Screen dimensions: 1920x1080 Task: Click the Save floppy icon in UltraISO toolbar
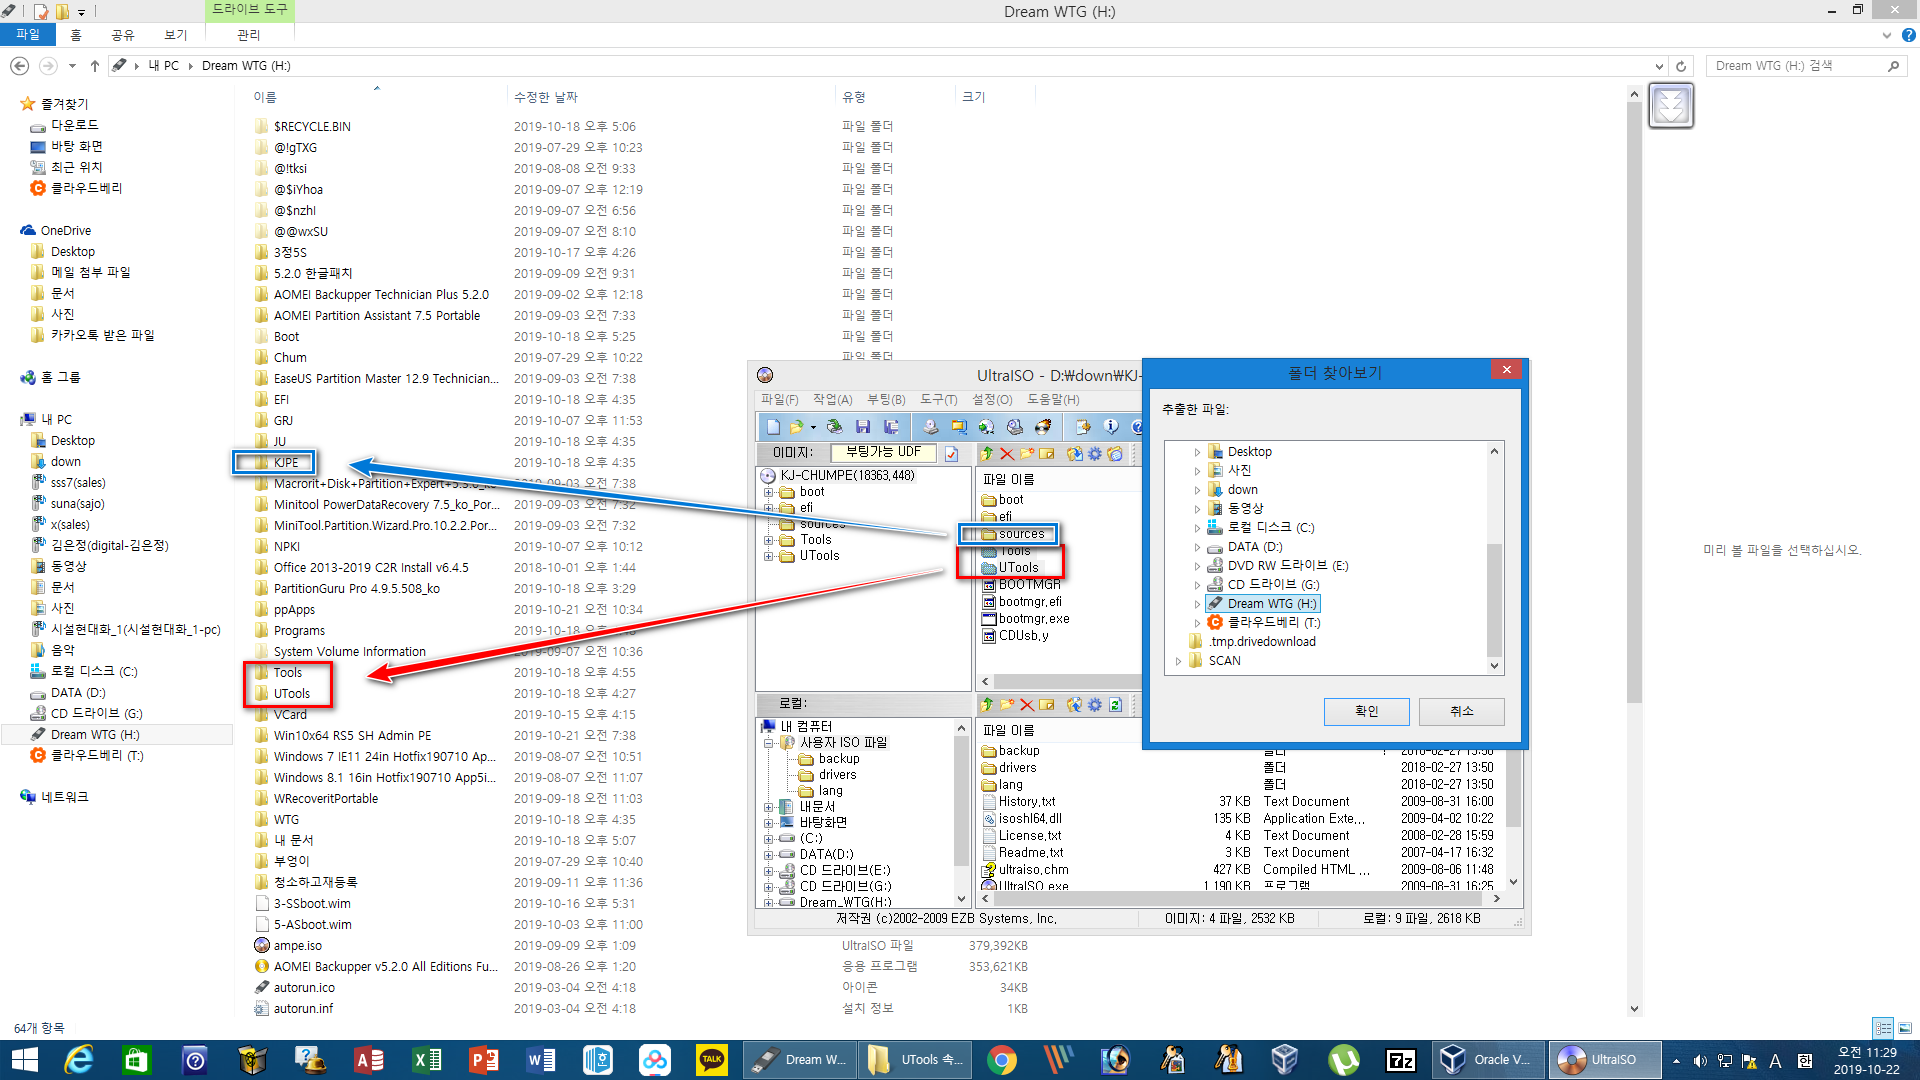(x=863, y=427)
